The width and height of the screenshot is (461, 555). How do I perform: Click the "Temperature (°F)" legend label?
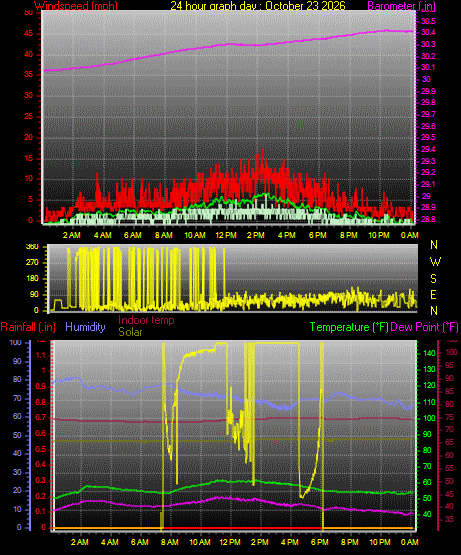tap(349, 327)
